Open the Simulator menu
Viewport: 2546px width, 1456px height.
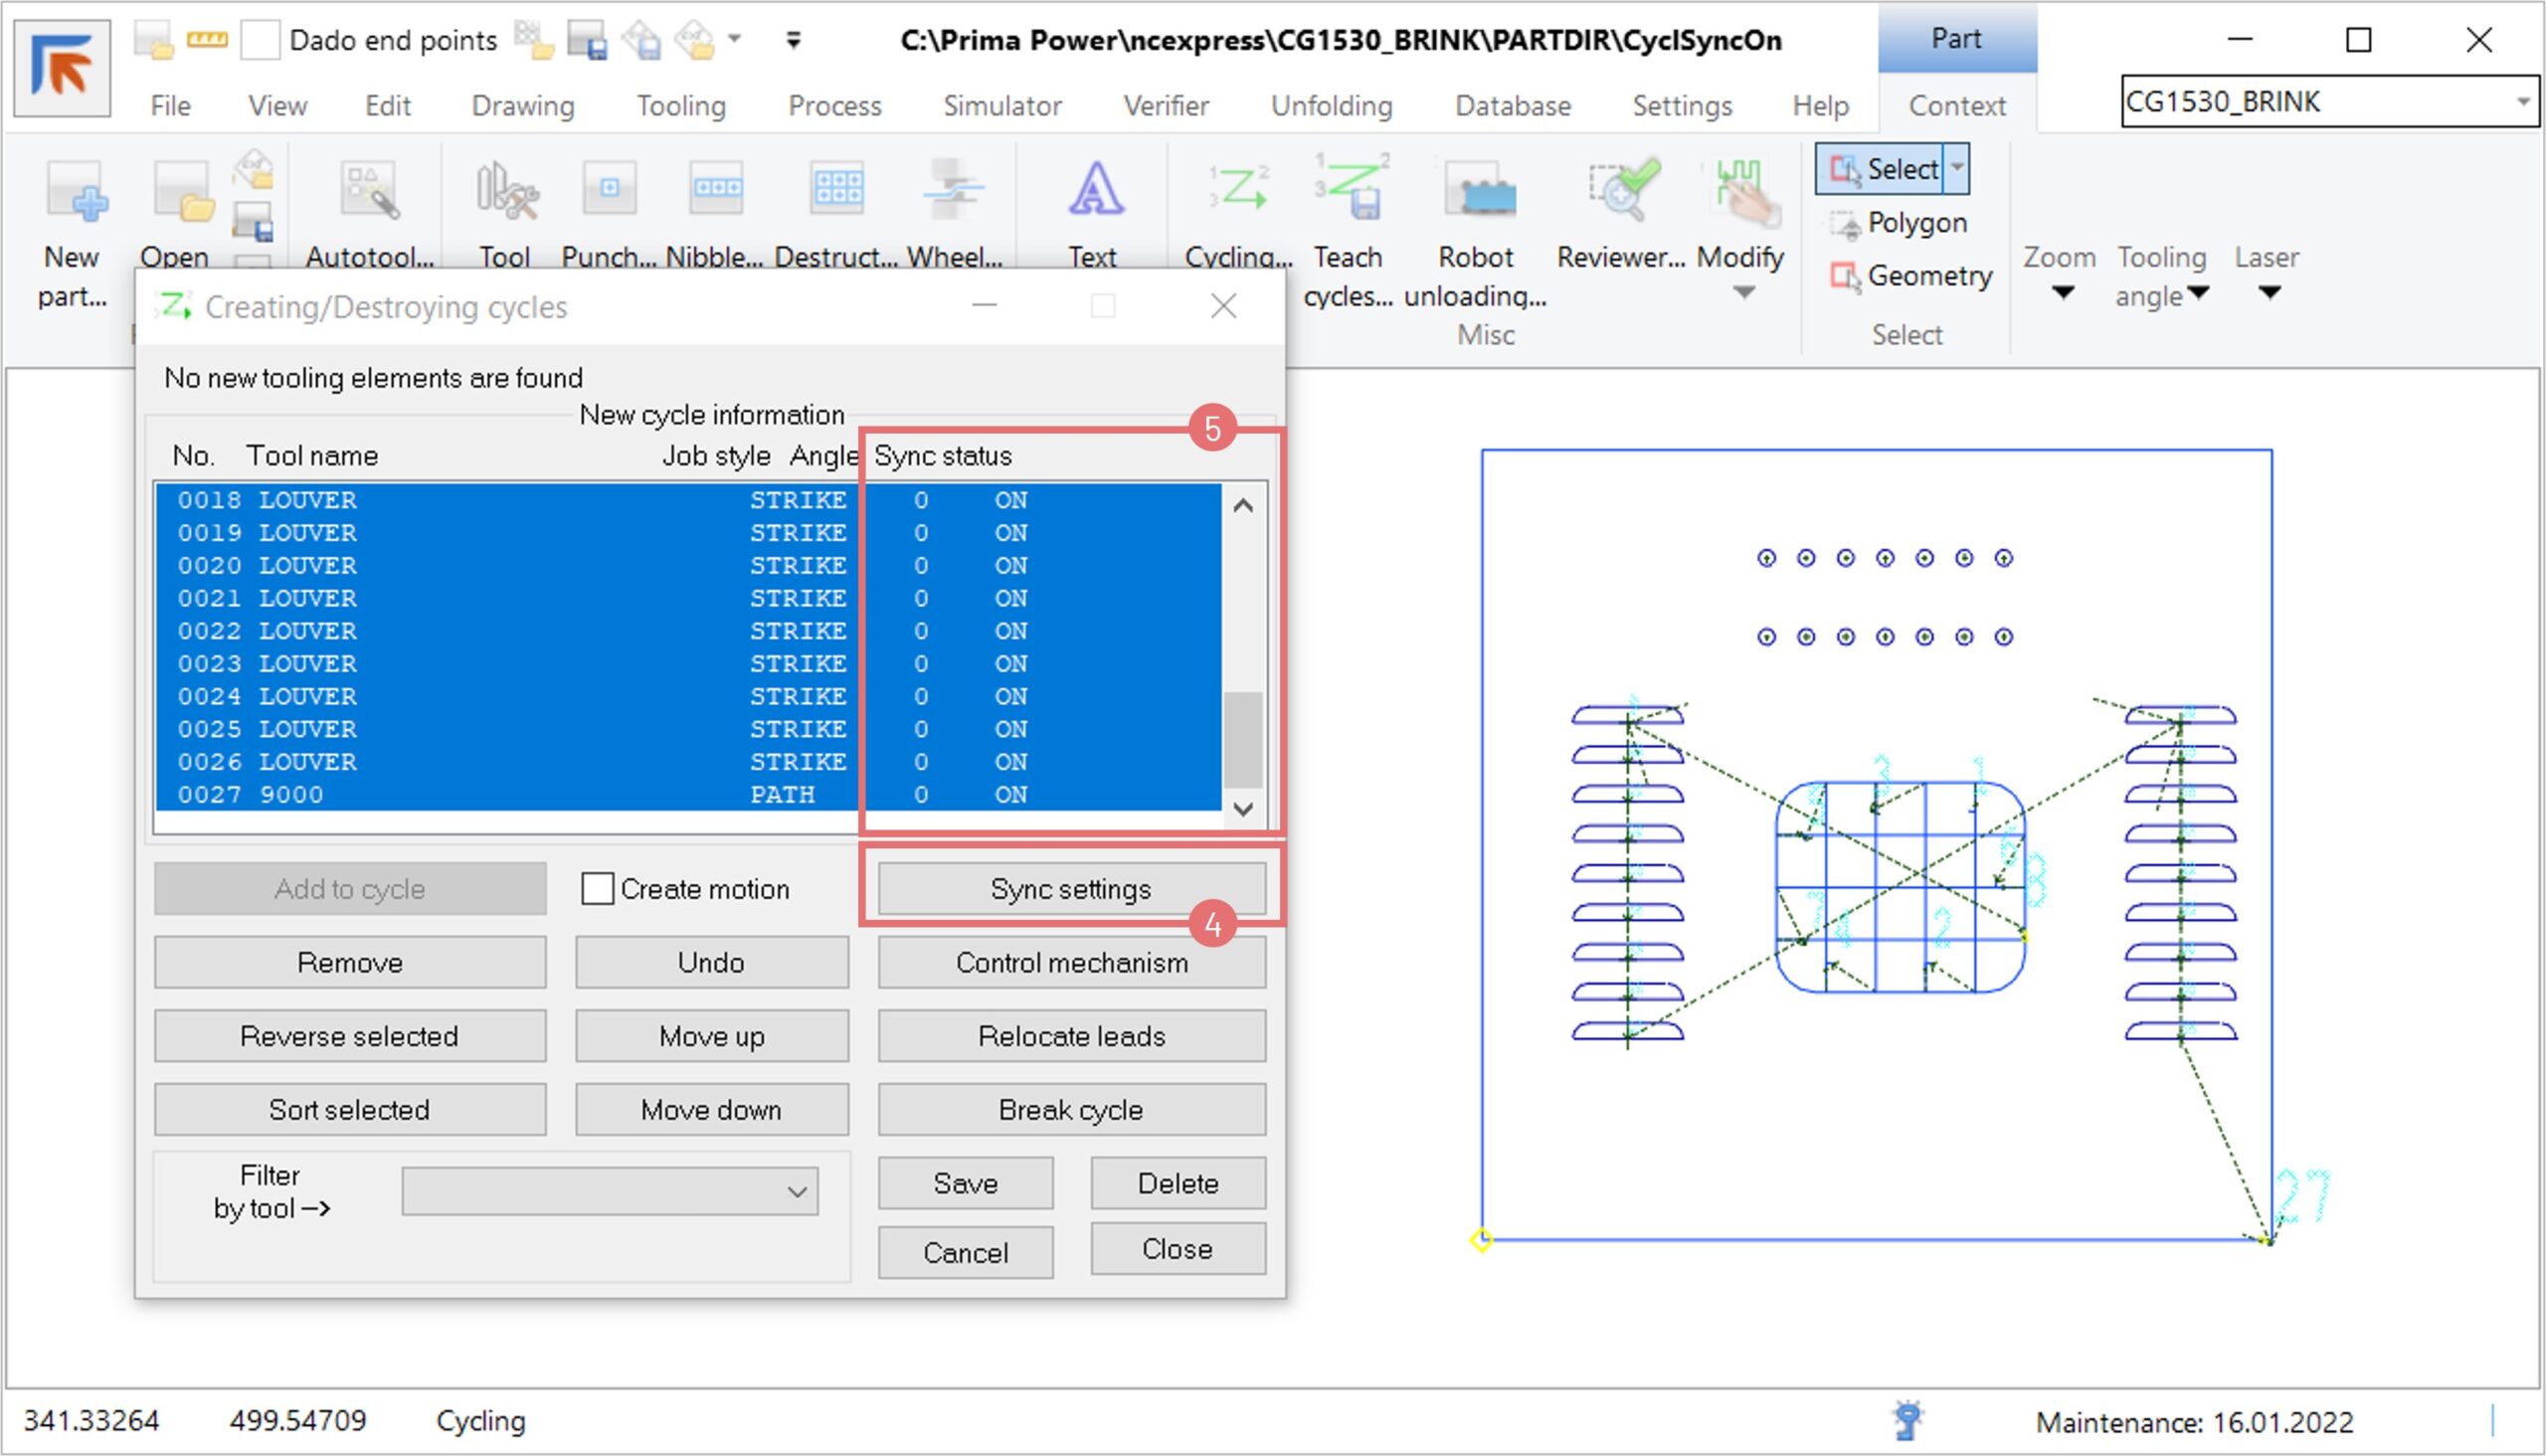1002,105
